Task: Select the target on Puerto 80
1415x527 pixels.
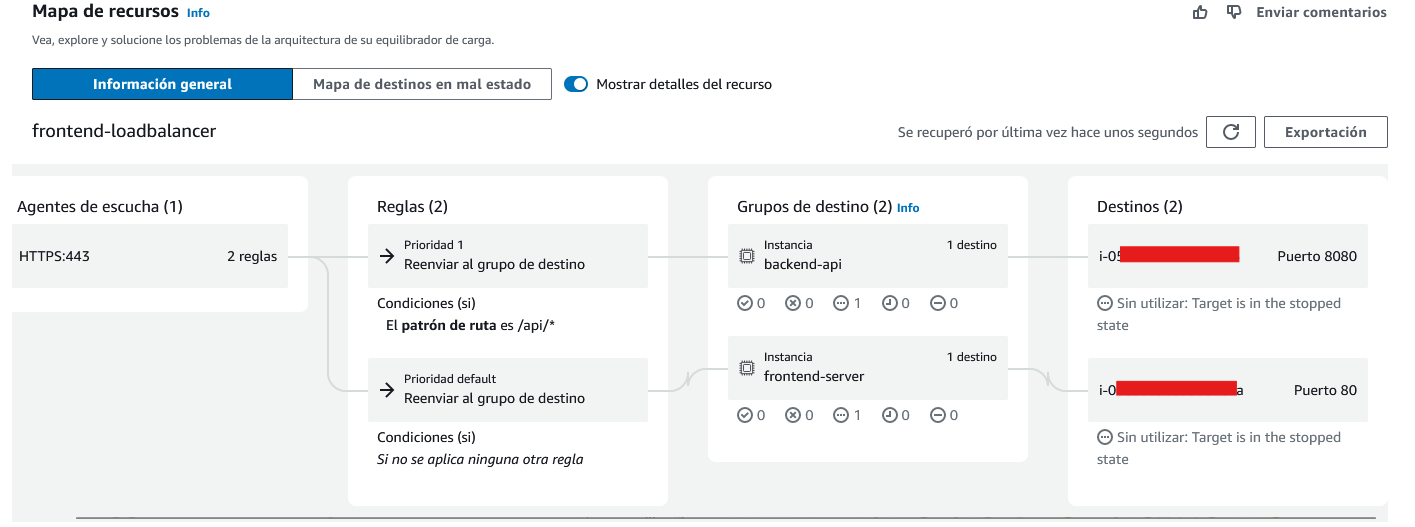Action: 1227,390
